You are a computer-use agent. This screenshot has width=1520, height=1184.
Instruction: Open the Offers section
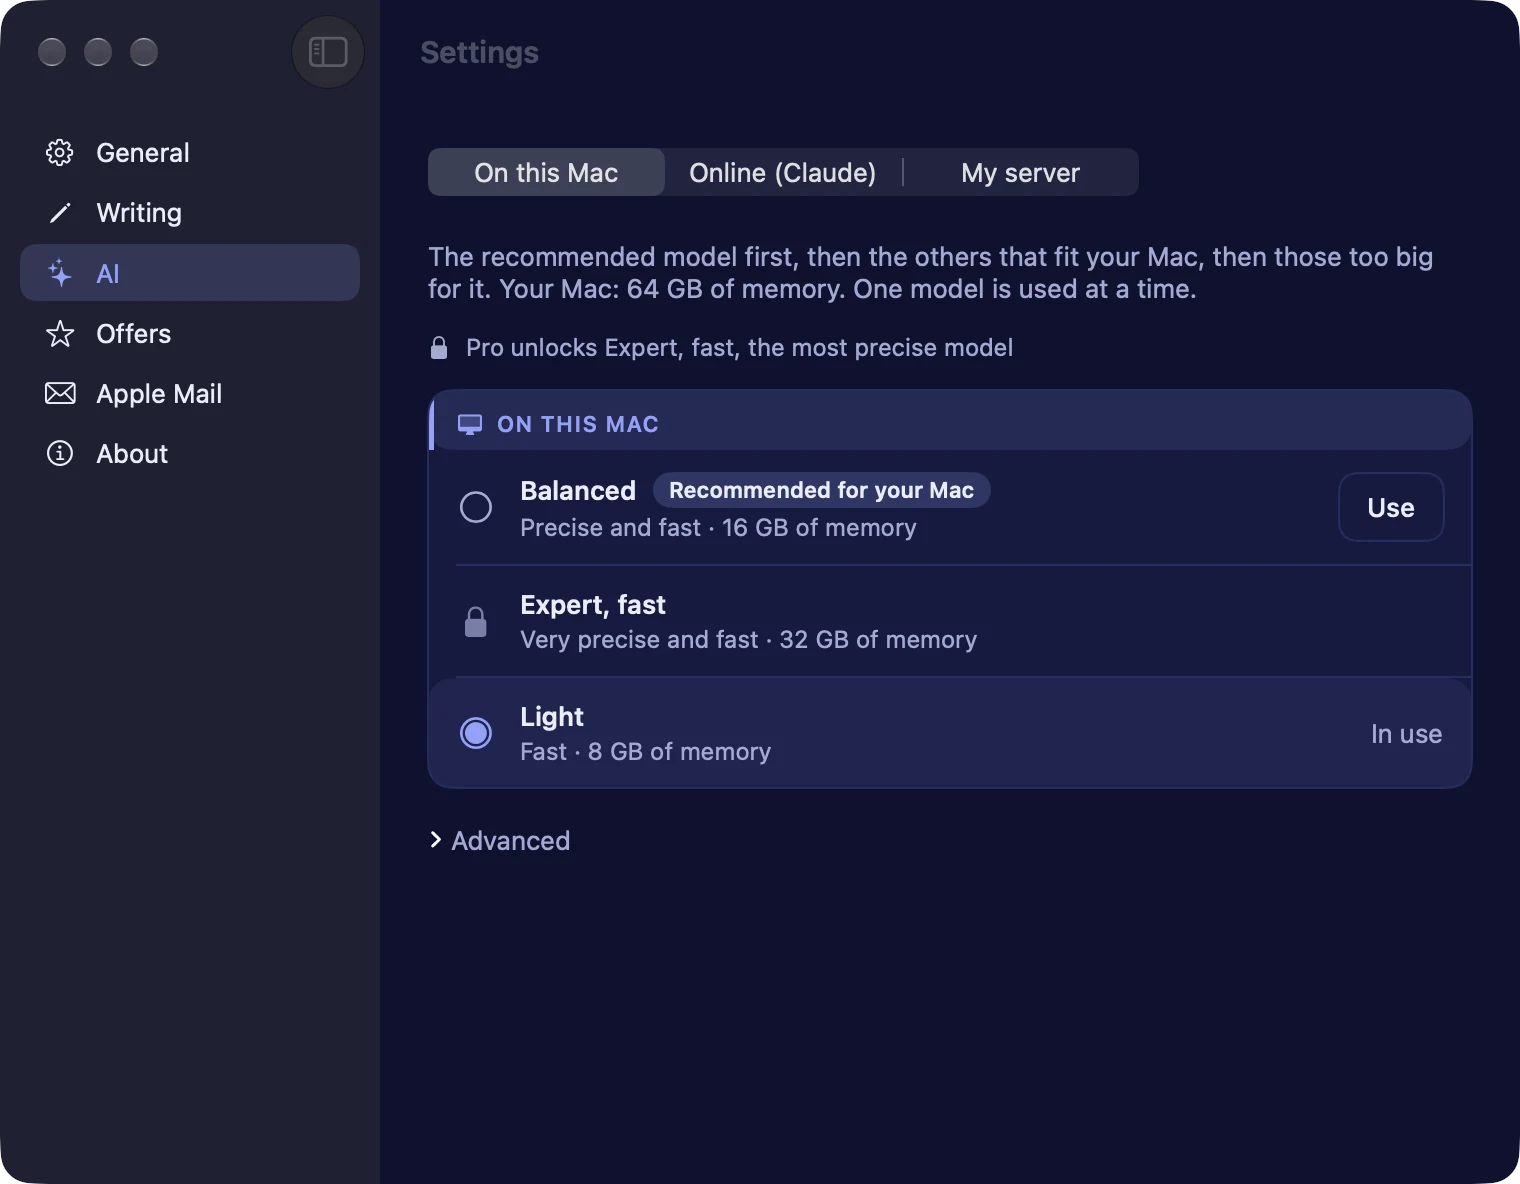[x=190, y=333]
